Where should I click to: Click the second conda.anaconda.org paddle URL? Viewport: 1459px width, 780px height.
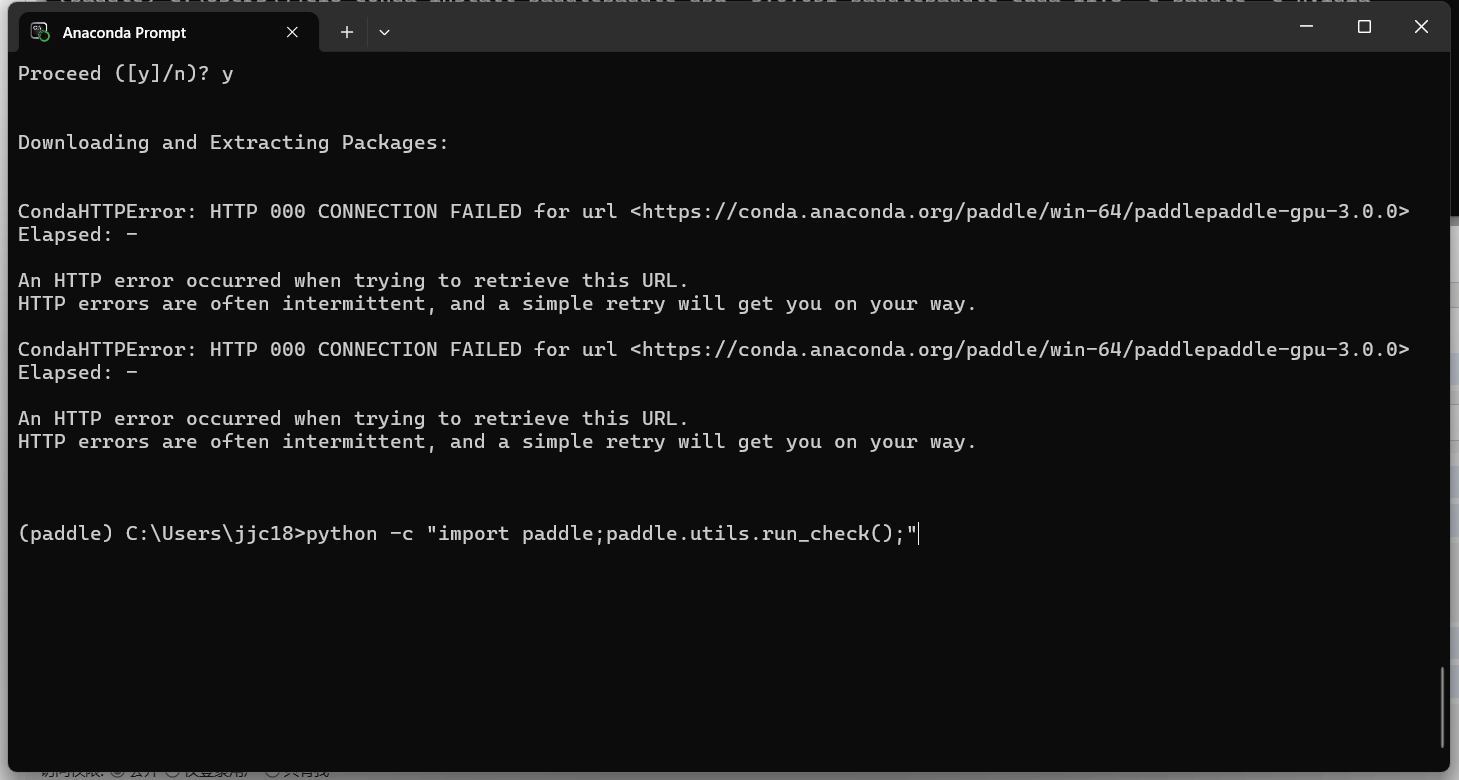[1020, 349]
